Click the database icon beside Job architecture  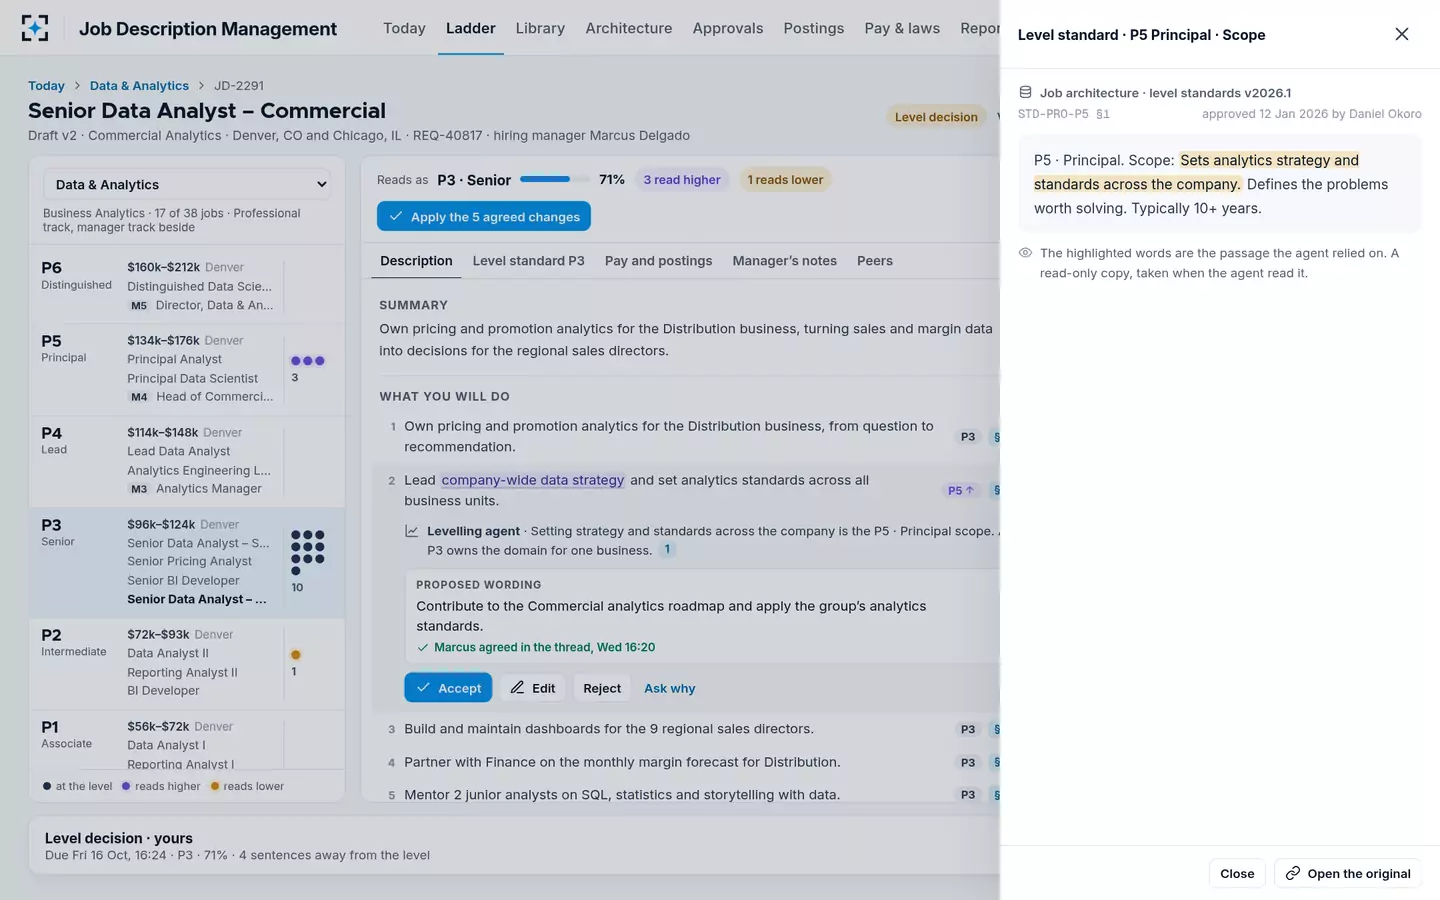(x=1025, y=92)
